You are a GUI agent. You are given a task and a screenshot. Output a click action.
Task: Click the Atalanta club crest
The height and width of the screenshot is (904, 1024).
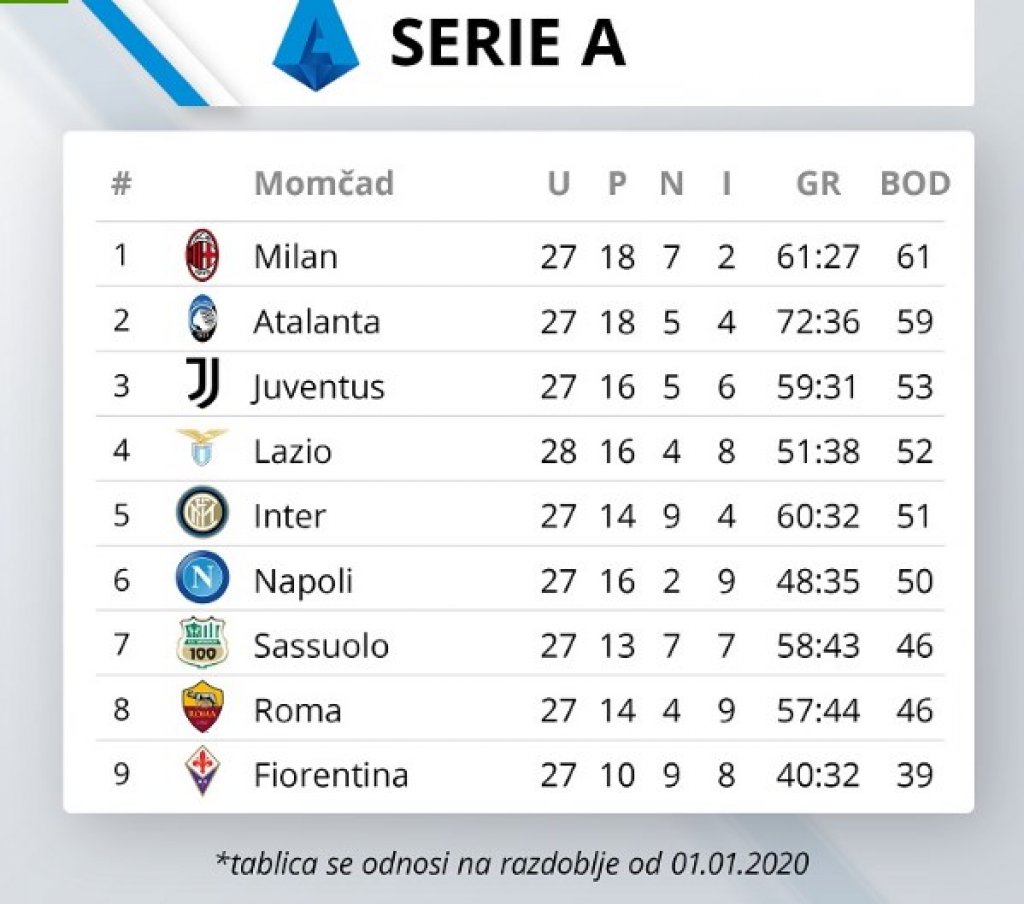(x=202, y=319)
